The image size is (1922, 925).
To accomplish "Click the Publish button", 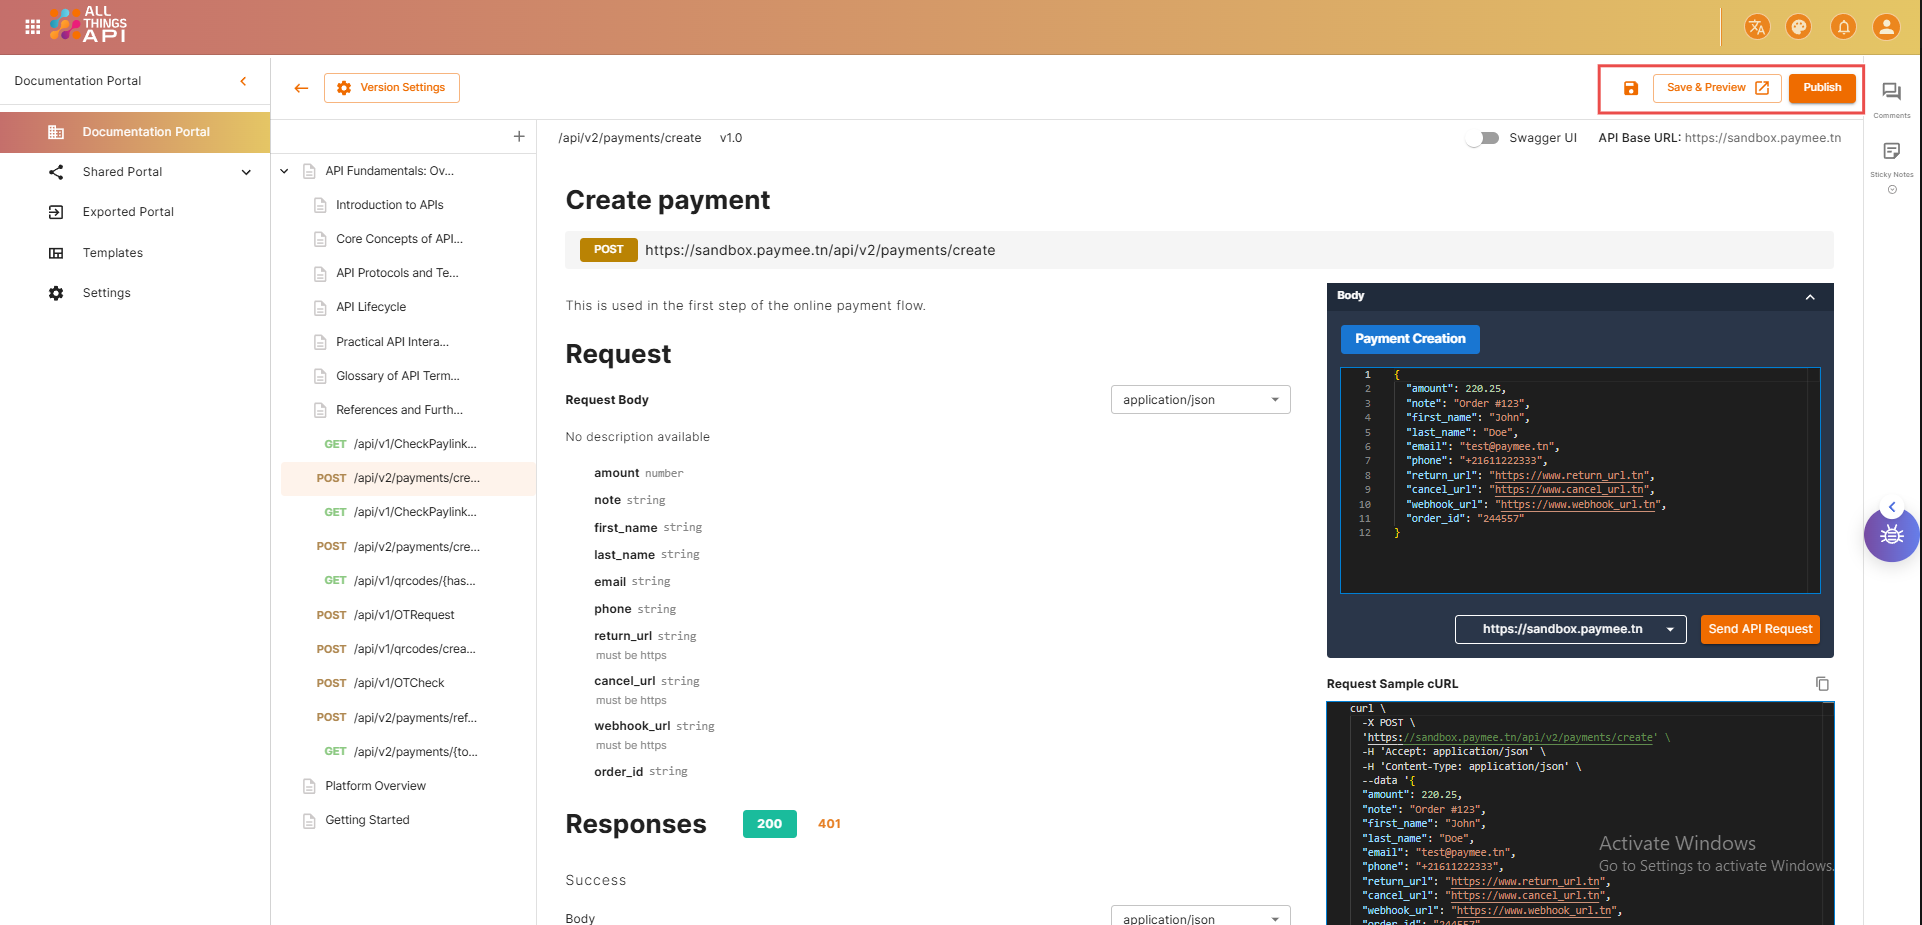I will [x=1822, y=88].
